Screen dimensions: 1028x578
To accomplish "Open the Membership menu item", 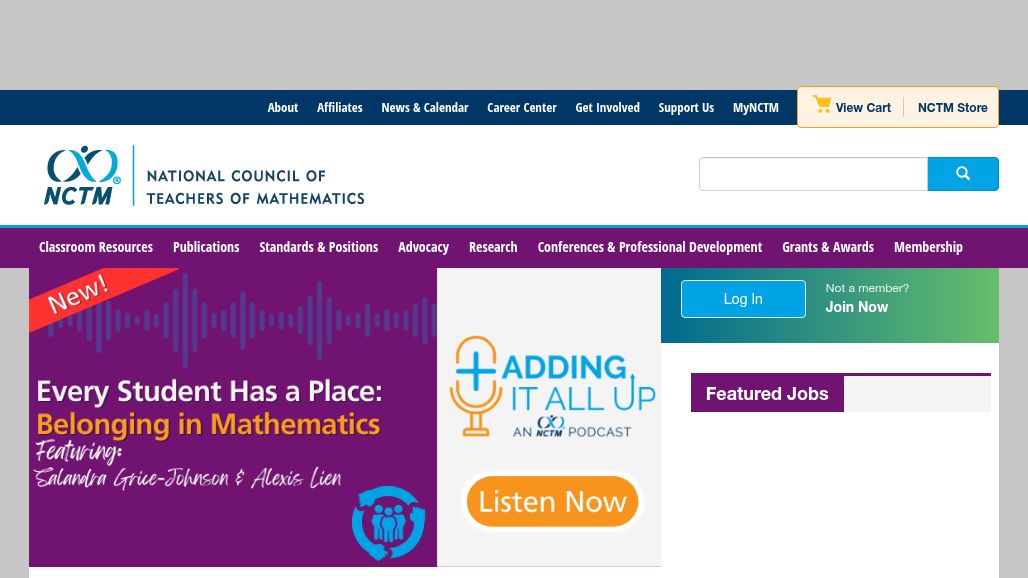I will [x=928, y=247].
